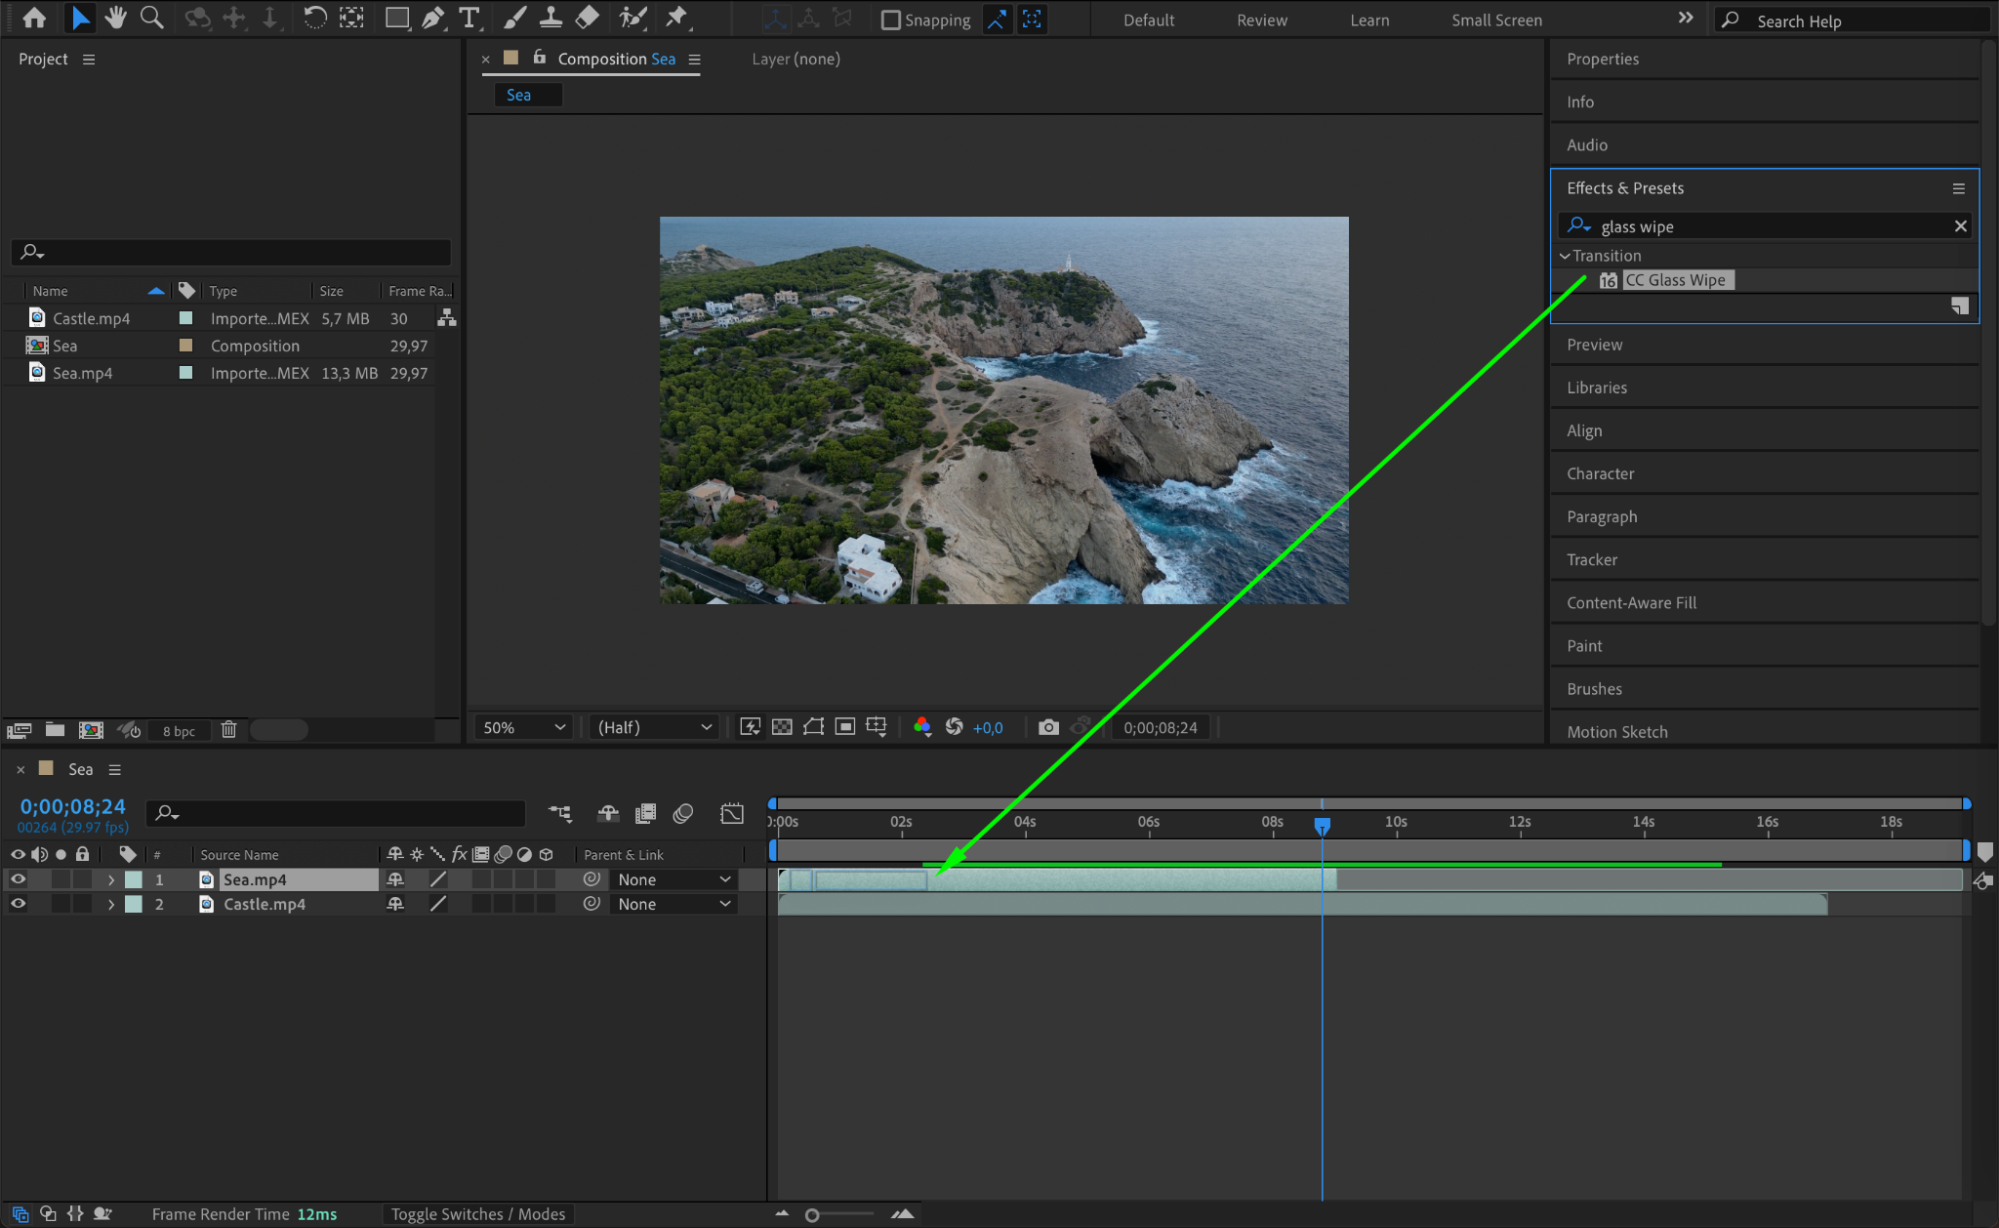Toggle Region of Interest in viewer
The width and height of the screenshot is (1999, 1228).
(845, 727)
